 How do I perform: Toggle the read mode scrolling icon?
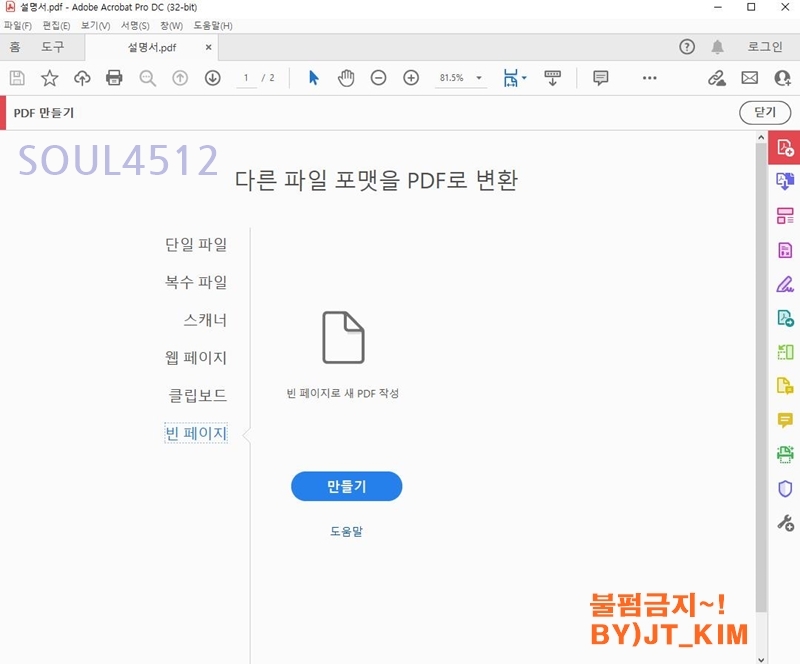553,78
